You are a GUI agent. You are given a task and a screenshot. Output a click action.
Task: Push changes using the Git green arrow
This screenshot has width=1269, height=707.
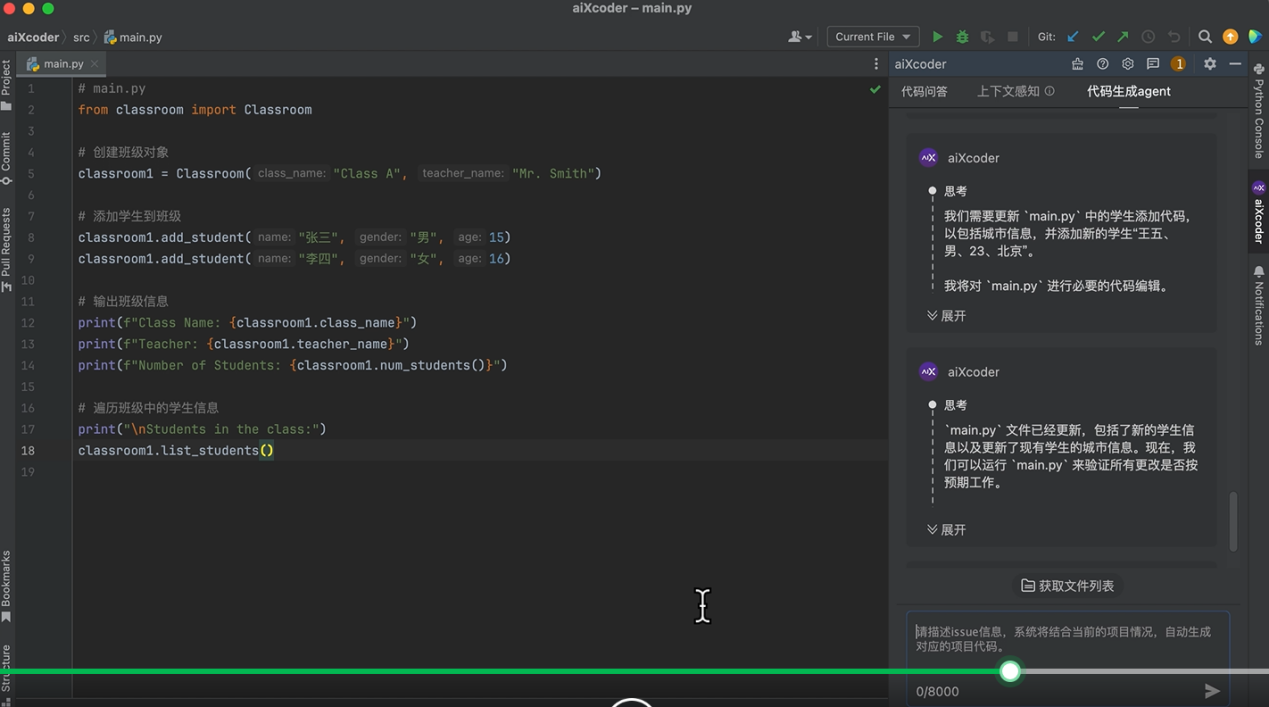pos(1123,37)
